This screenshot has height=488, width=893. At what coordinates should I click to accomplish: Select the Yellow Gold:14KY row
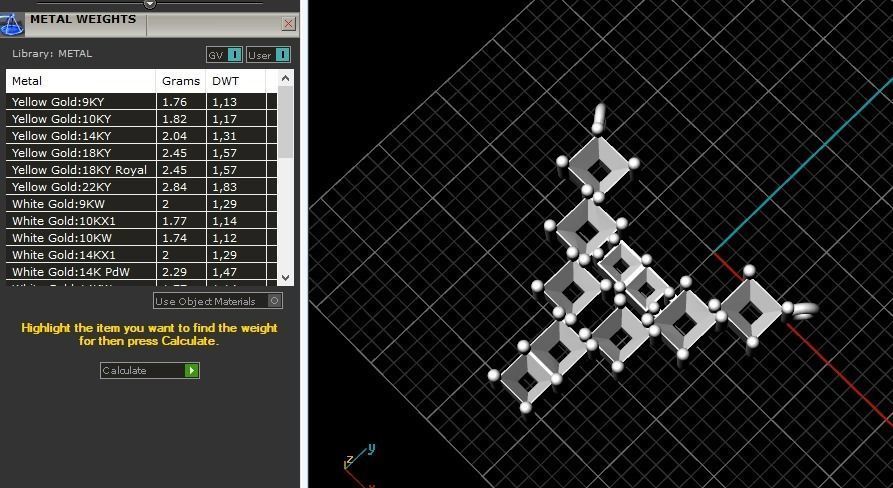[x=141, y=136]
